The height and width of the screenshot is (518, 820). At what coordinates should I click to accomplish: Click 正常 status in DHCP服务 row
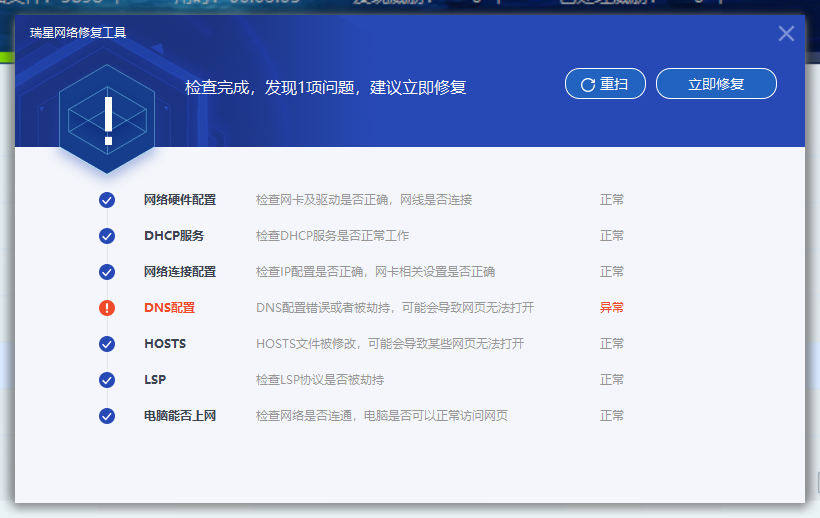point(612,236)
